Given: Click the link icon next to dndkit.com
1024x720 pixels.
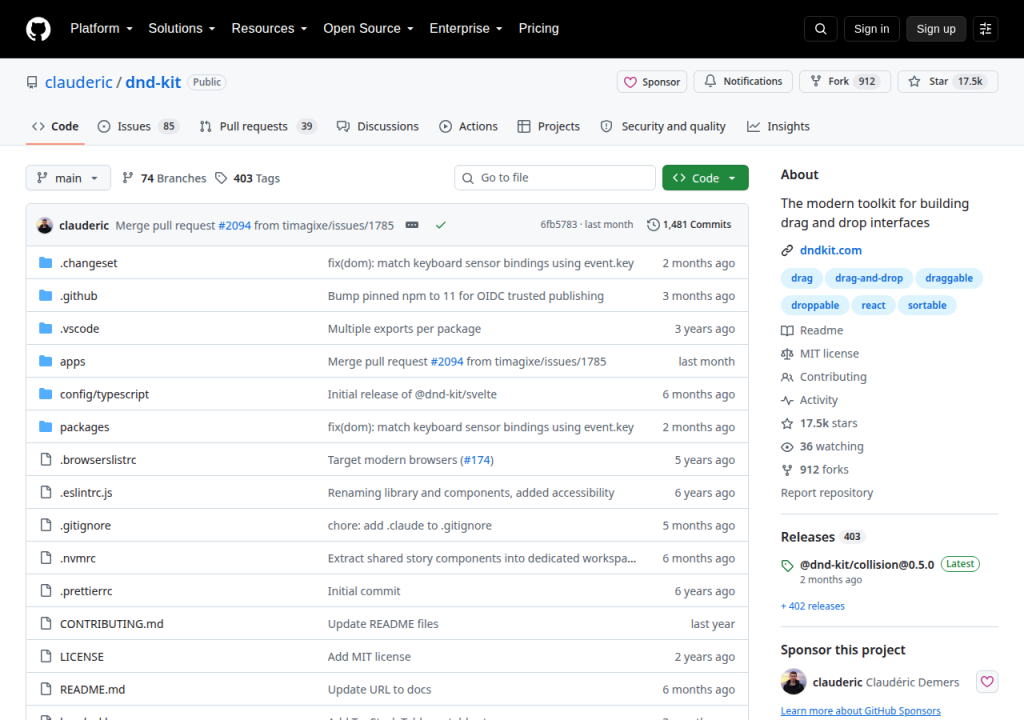Looking at the screenshot, I should [787, 250].
